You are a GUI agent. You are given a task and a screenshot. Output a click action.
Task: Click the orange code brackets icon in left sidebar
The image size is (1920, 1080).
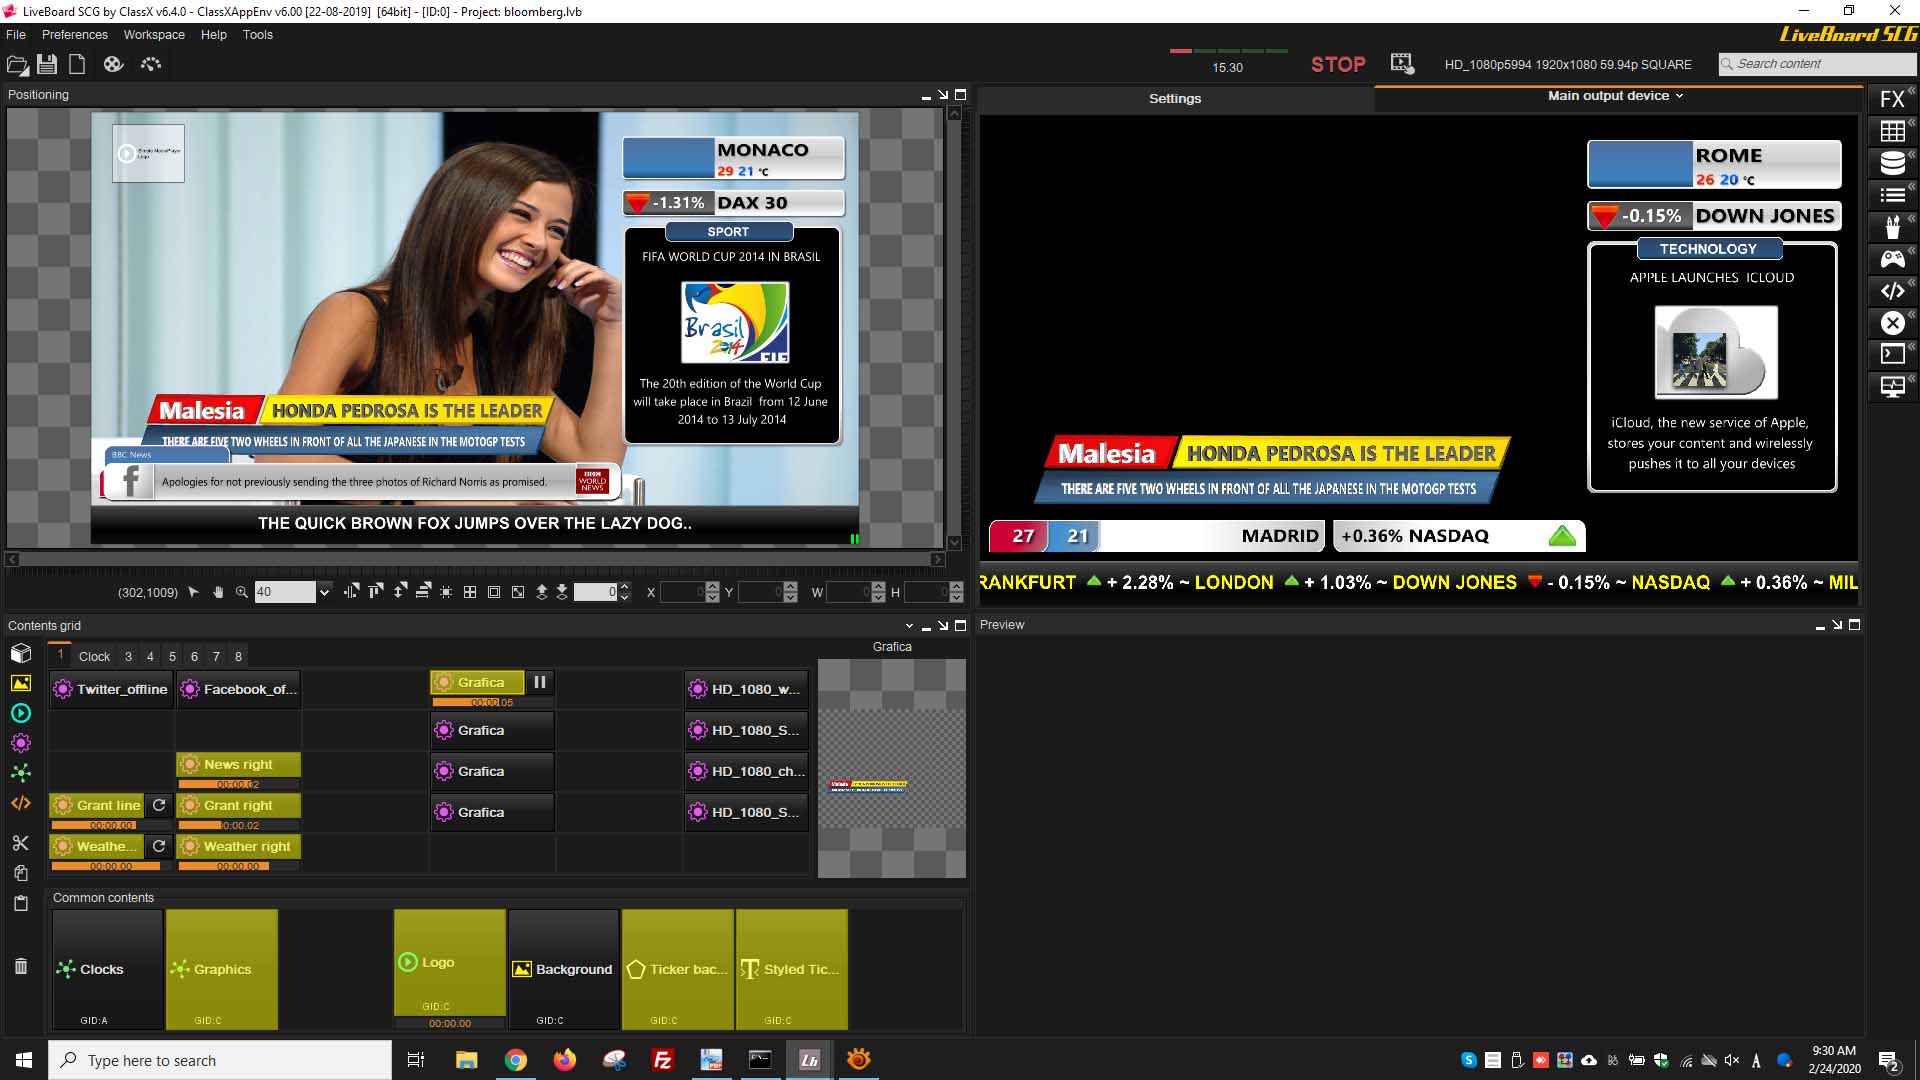(20, 803)
